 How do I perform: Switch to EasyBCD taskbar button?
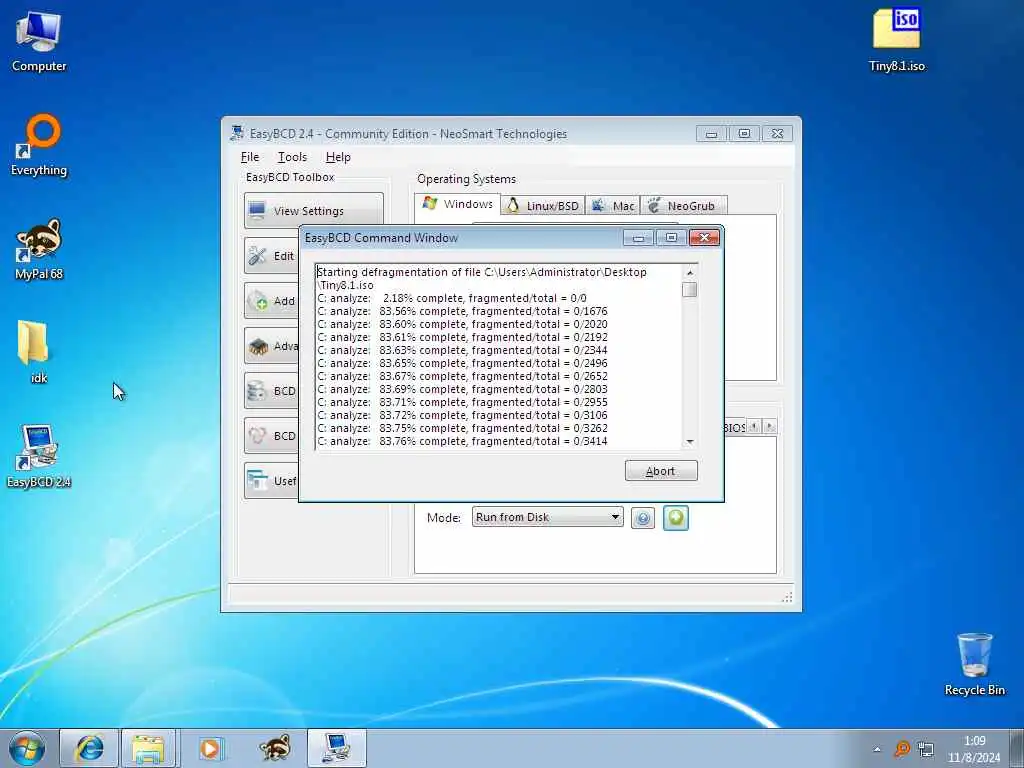(x=337, y=748)
